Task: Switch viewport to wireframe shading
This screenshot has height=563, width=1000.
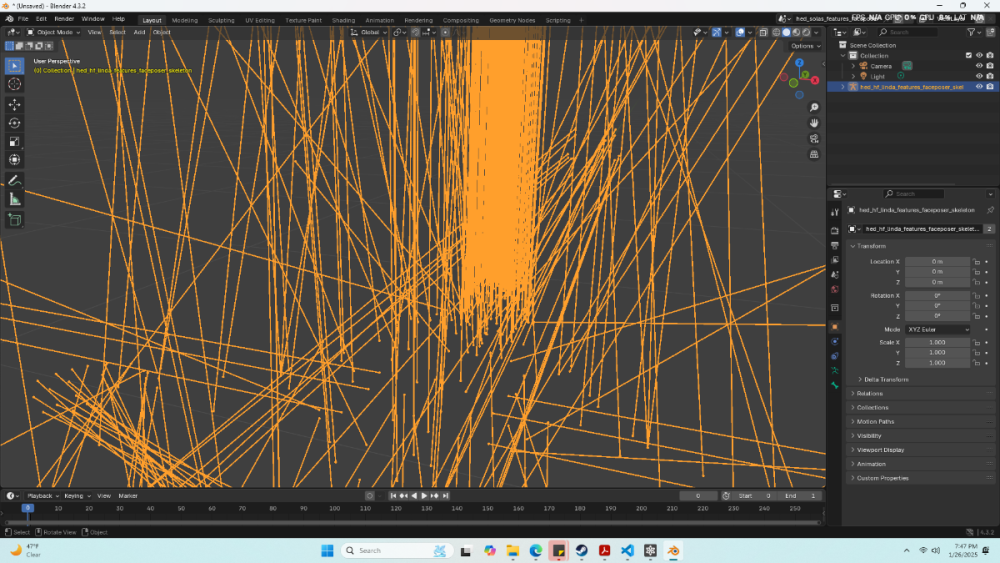Action: [775, 32]
